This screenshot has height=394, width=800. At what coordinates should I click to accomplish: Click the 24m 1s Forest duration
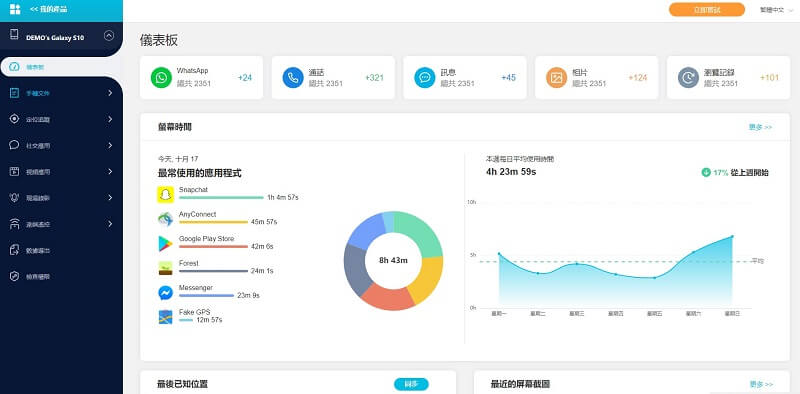tap(262, 271)
